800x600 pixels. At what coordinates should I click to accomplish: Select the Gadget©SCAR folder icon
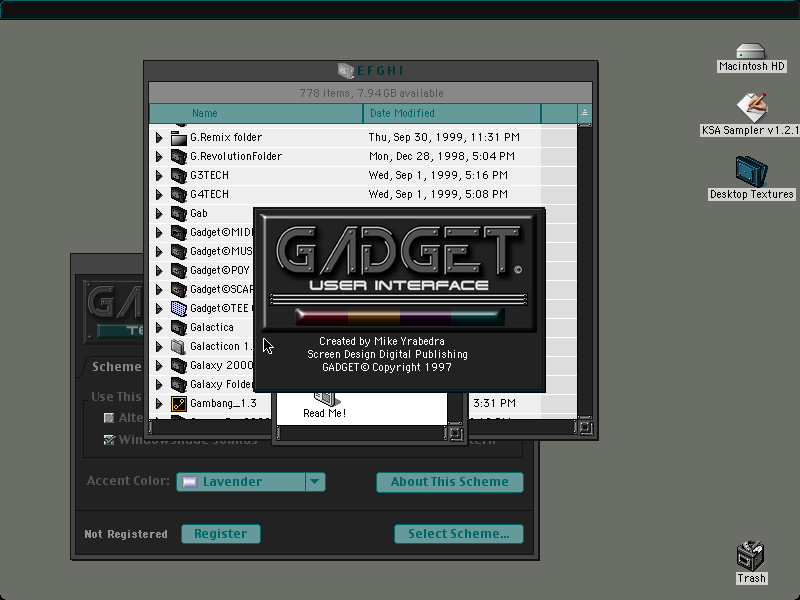coord(179,289)
